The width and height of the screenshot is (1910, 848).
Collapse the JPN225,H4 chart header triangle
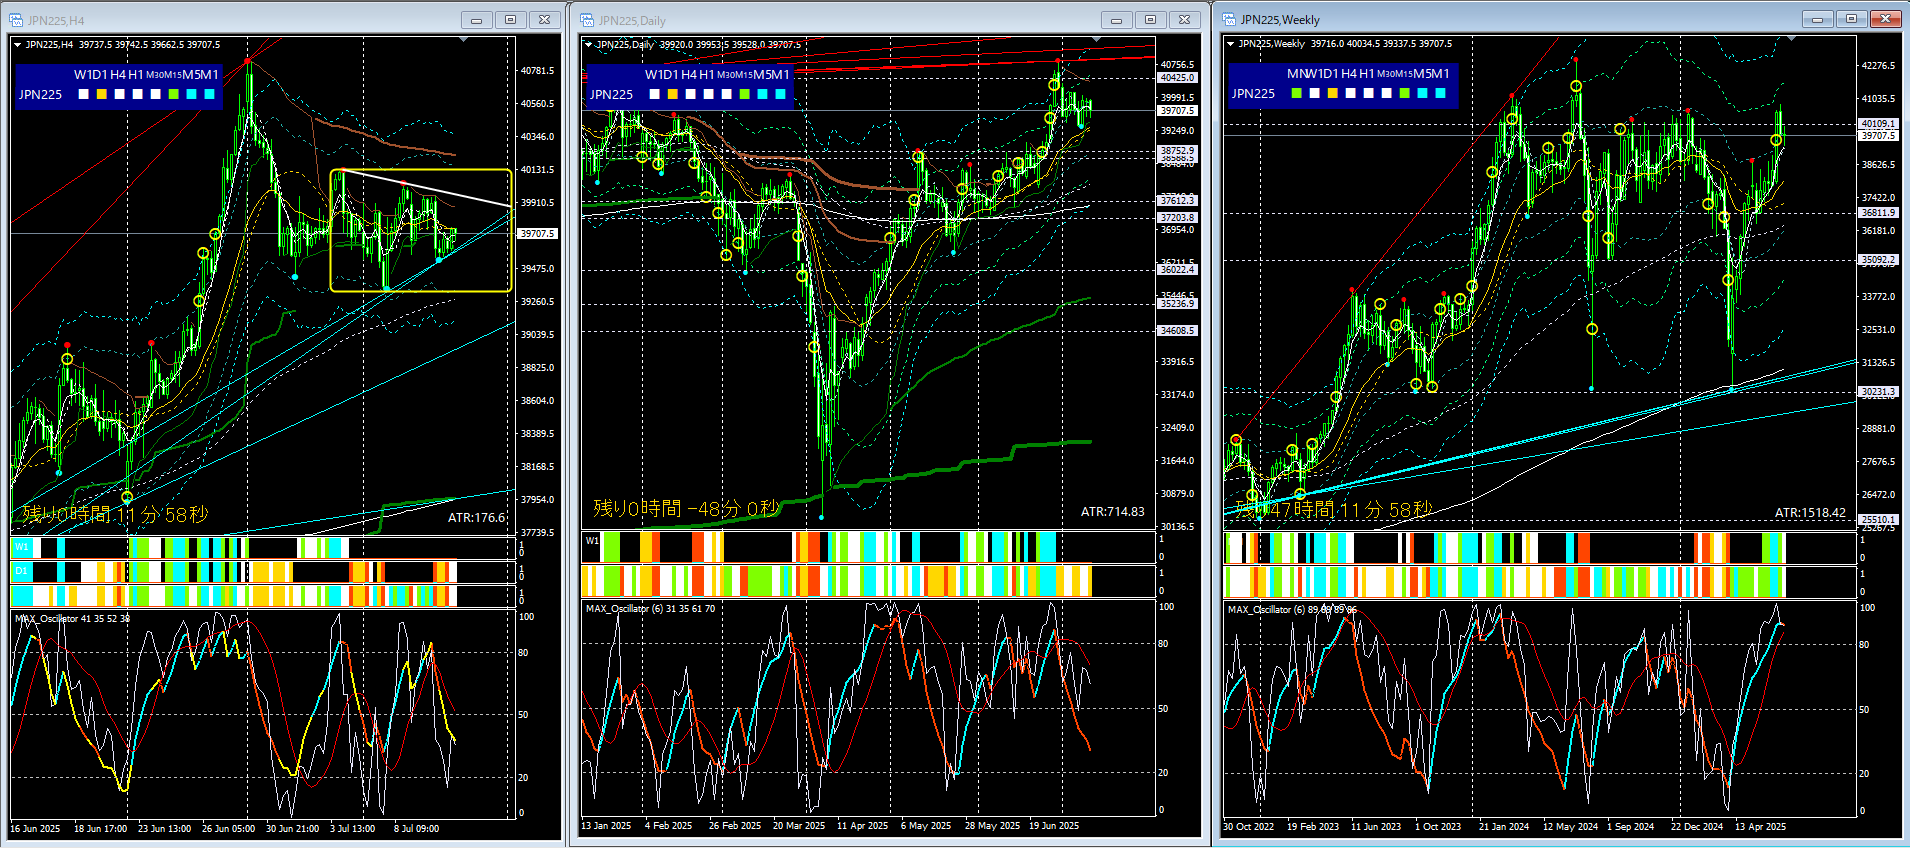click(x=17, y=44)
